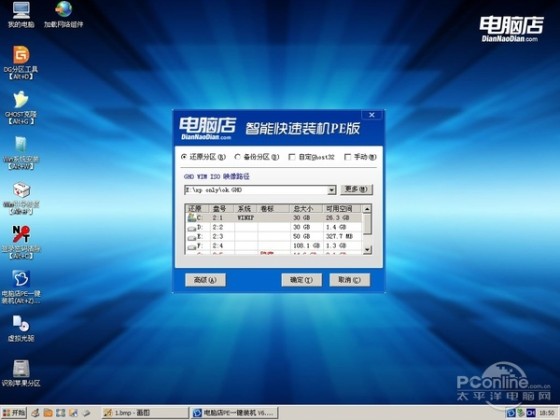
Task: Click the "327.7 MB" free space cell
Action: (339, 236)
